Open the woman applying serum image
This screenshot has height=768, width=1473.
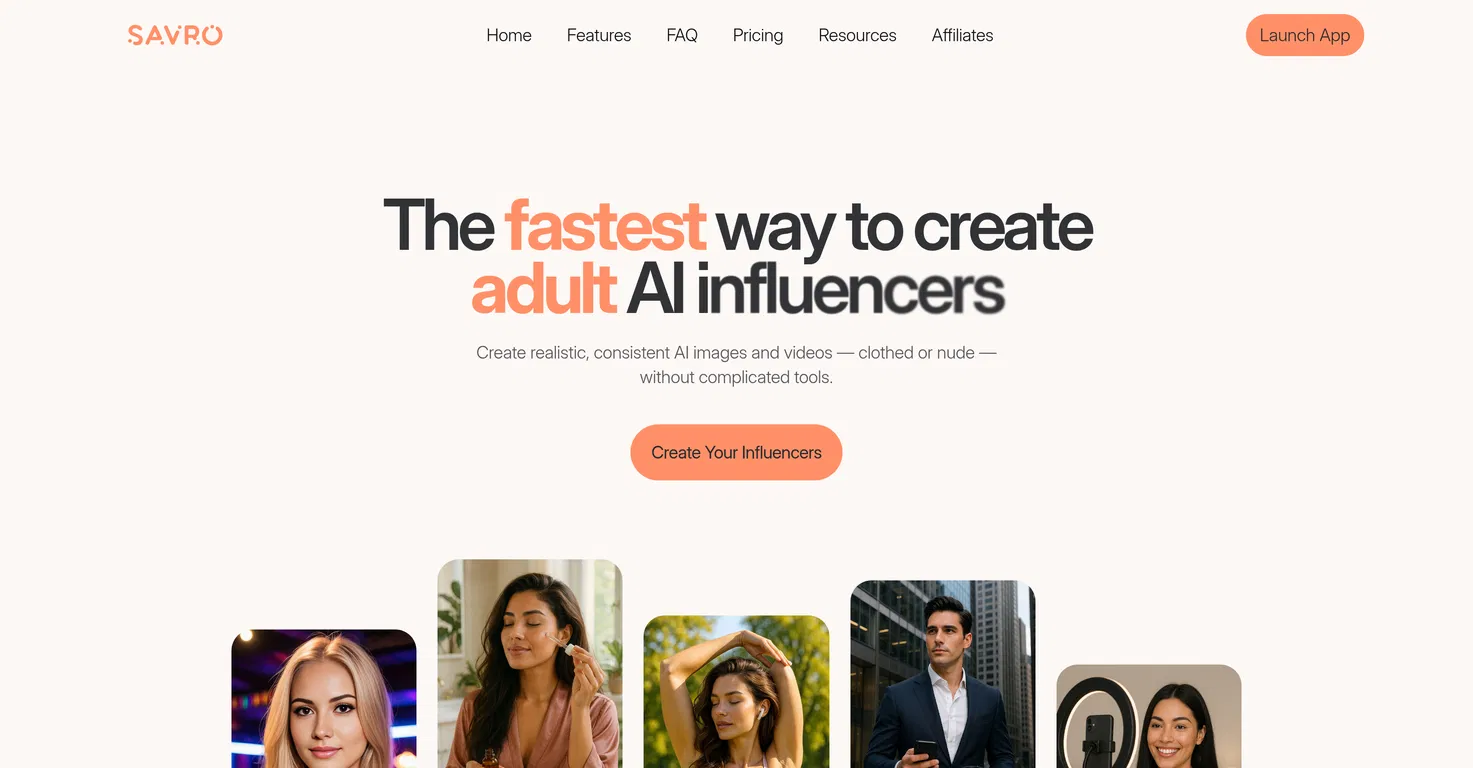[x=530, y=664]
